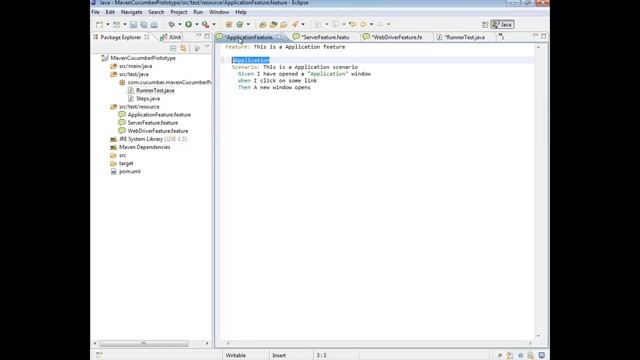Open the Edit menu
Screen dimensions: 640x360
(x=110, y=12)
